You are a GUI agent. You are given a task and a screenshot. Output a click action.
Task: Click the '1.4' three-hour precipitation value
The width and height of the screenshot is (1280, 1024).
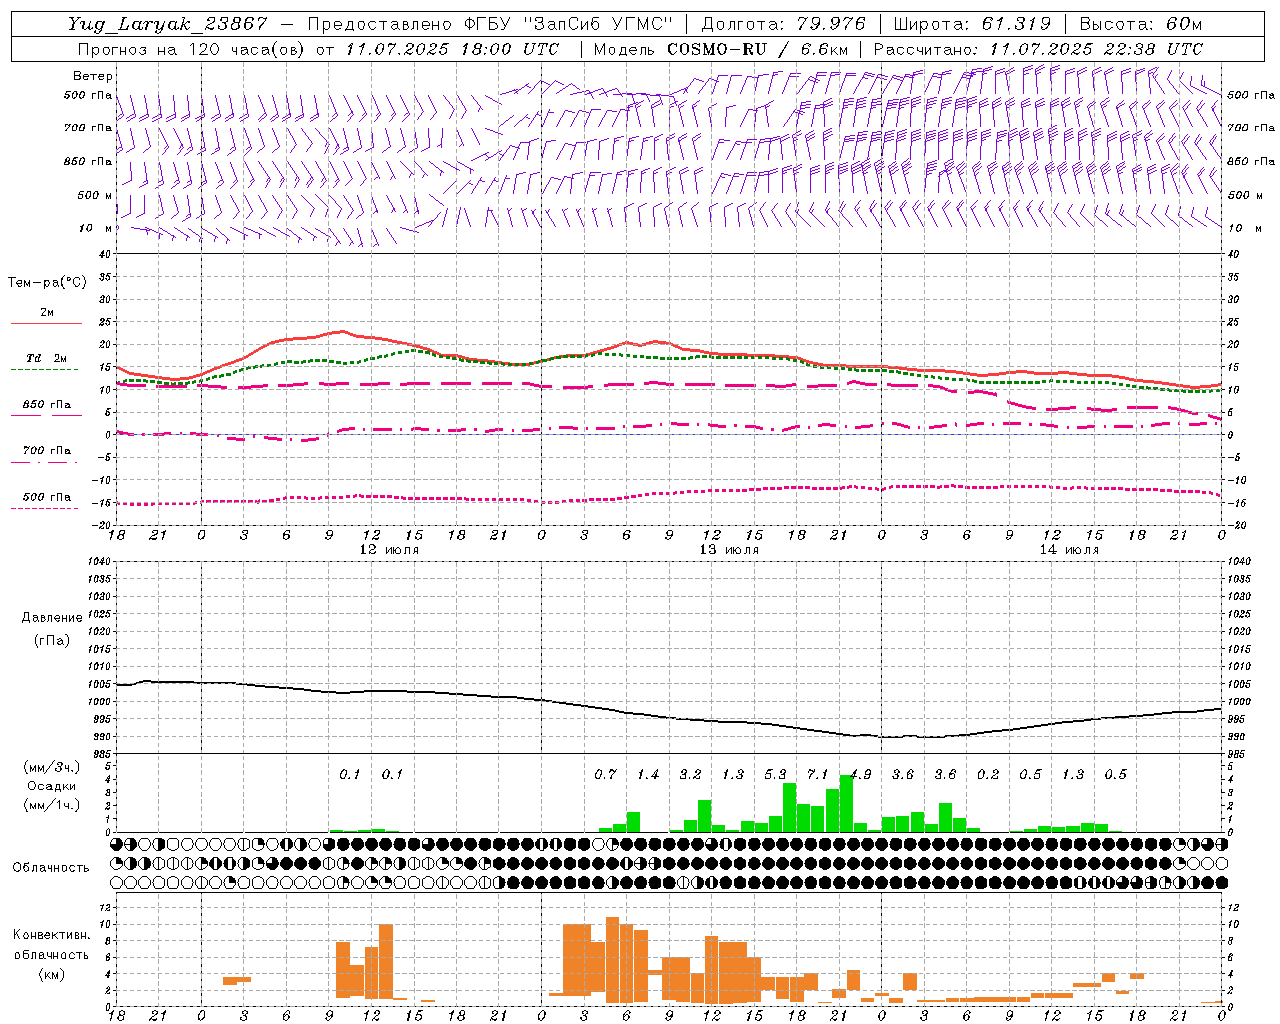click(x=648, y=775)
